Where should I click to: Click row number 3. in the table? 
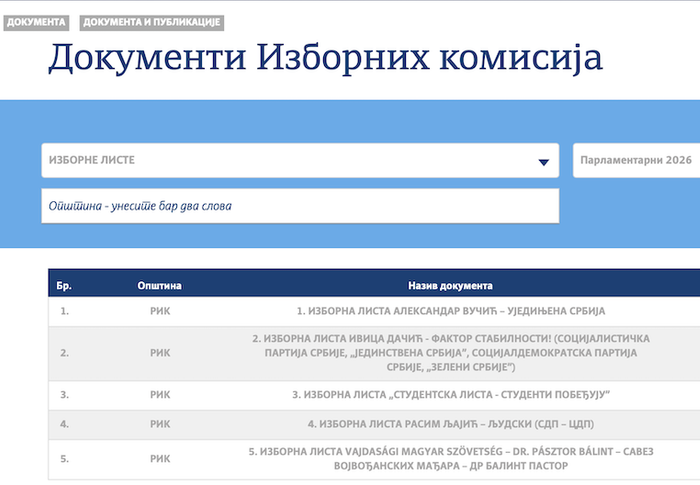click(65, 395)
